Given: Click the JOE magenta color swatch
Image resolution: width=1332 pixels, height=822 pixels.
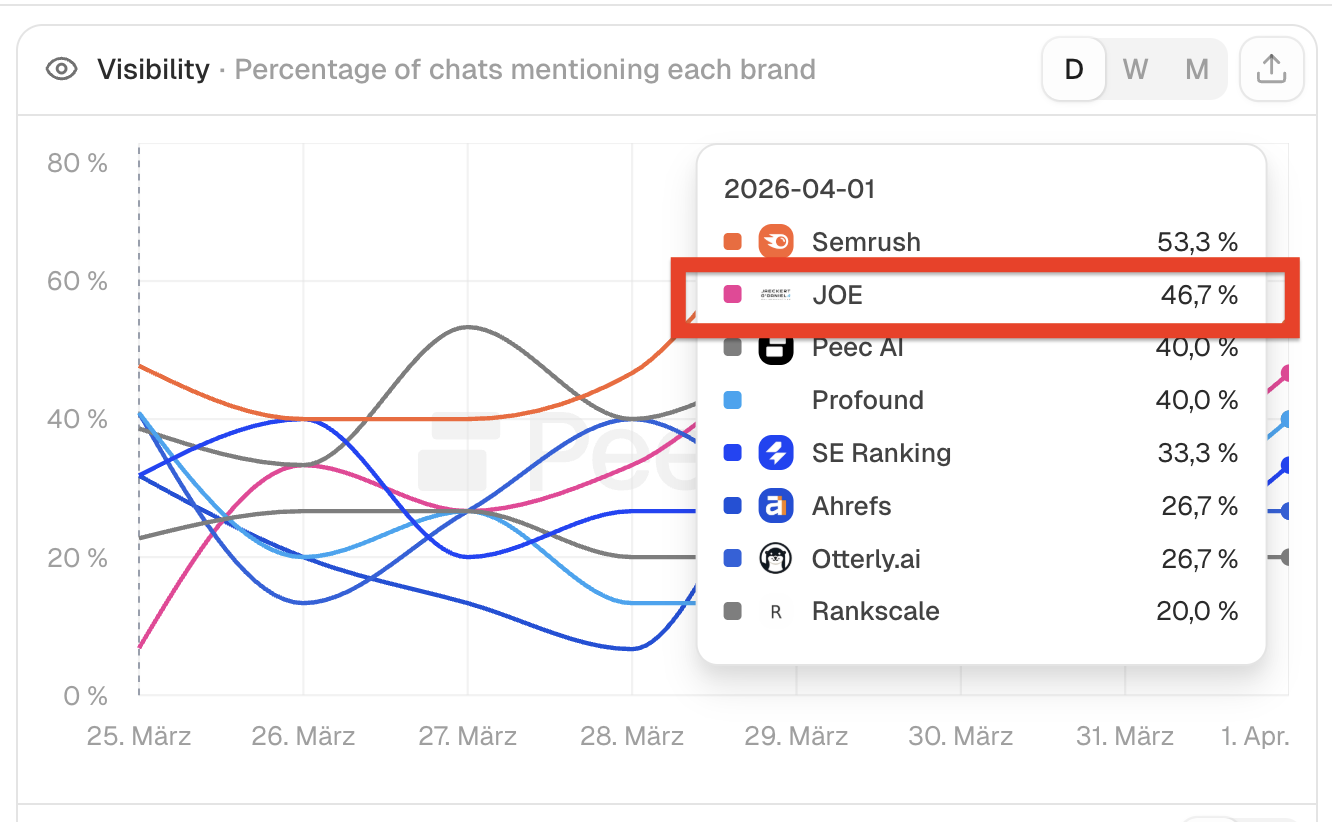Looking at the screenshot, I should [732, 294].
